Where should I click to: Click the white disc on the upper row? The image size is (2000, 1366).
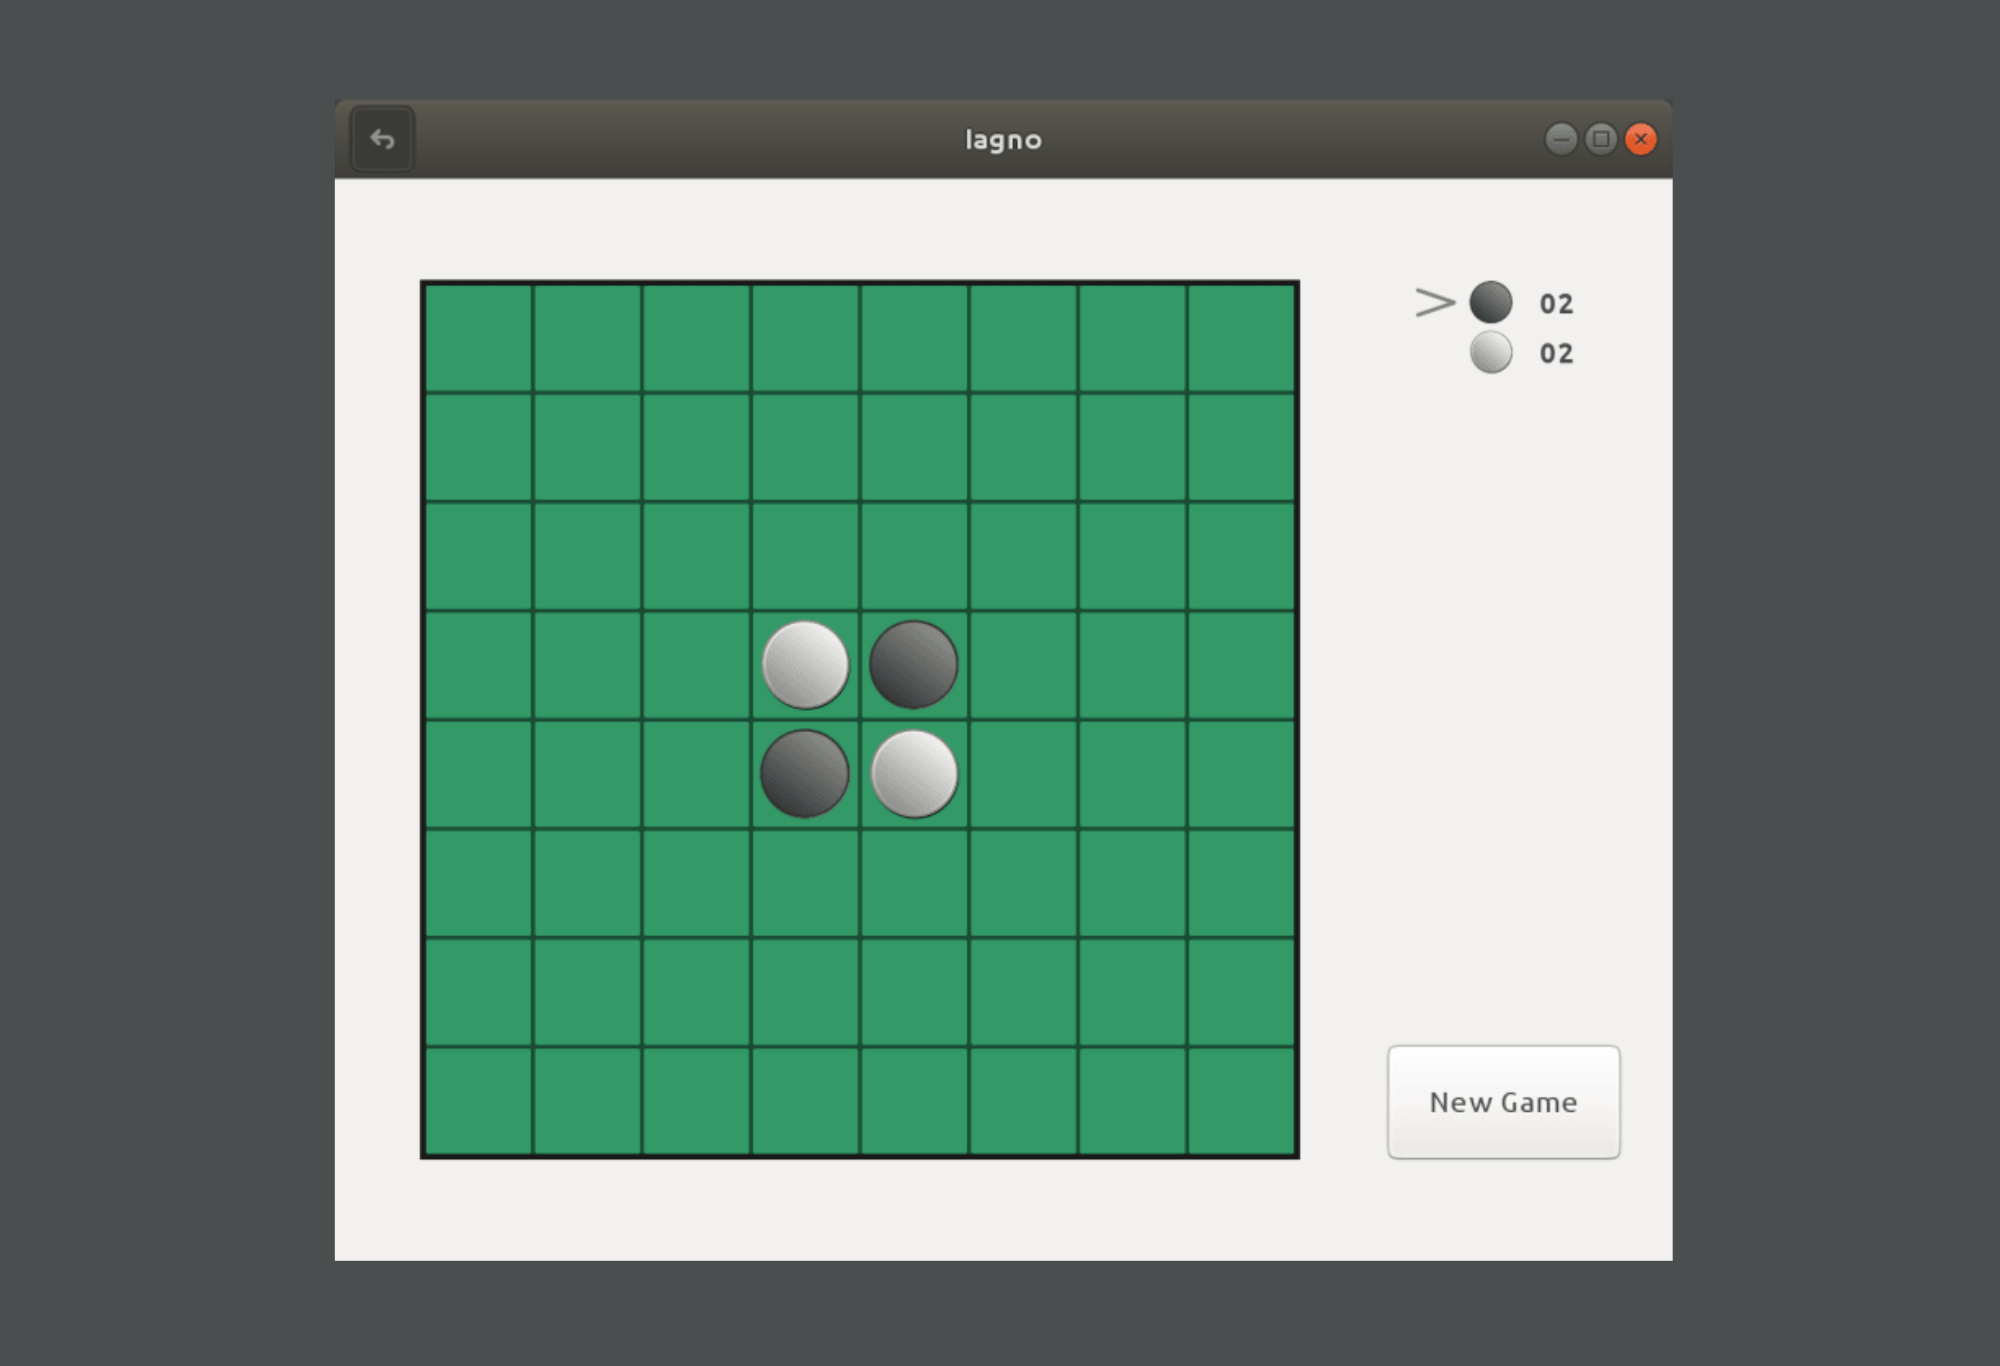[x=805, y=665]
